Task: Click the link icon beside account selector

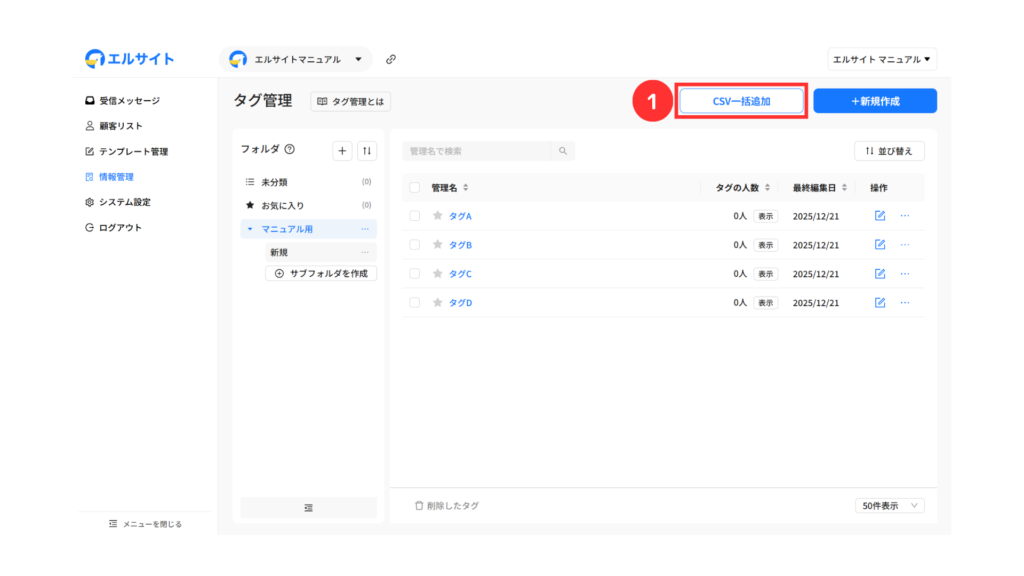Action: (x=391, y=59)
